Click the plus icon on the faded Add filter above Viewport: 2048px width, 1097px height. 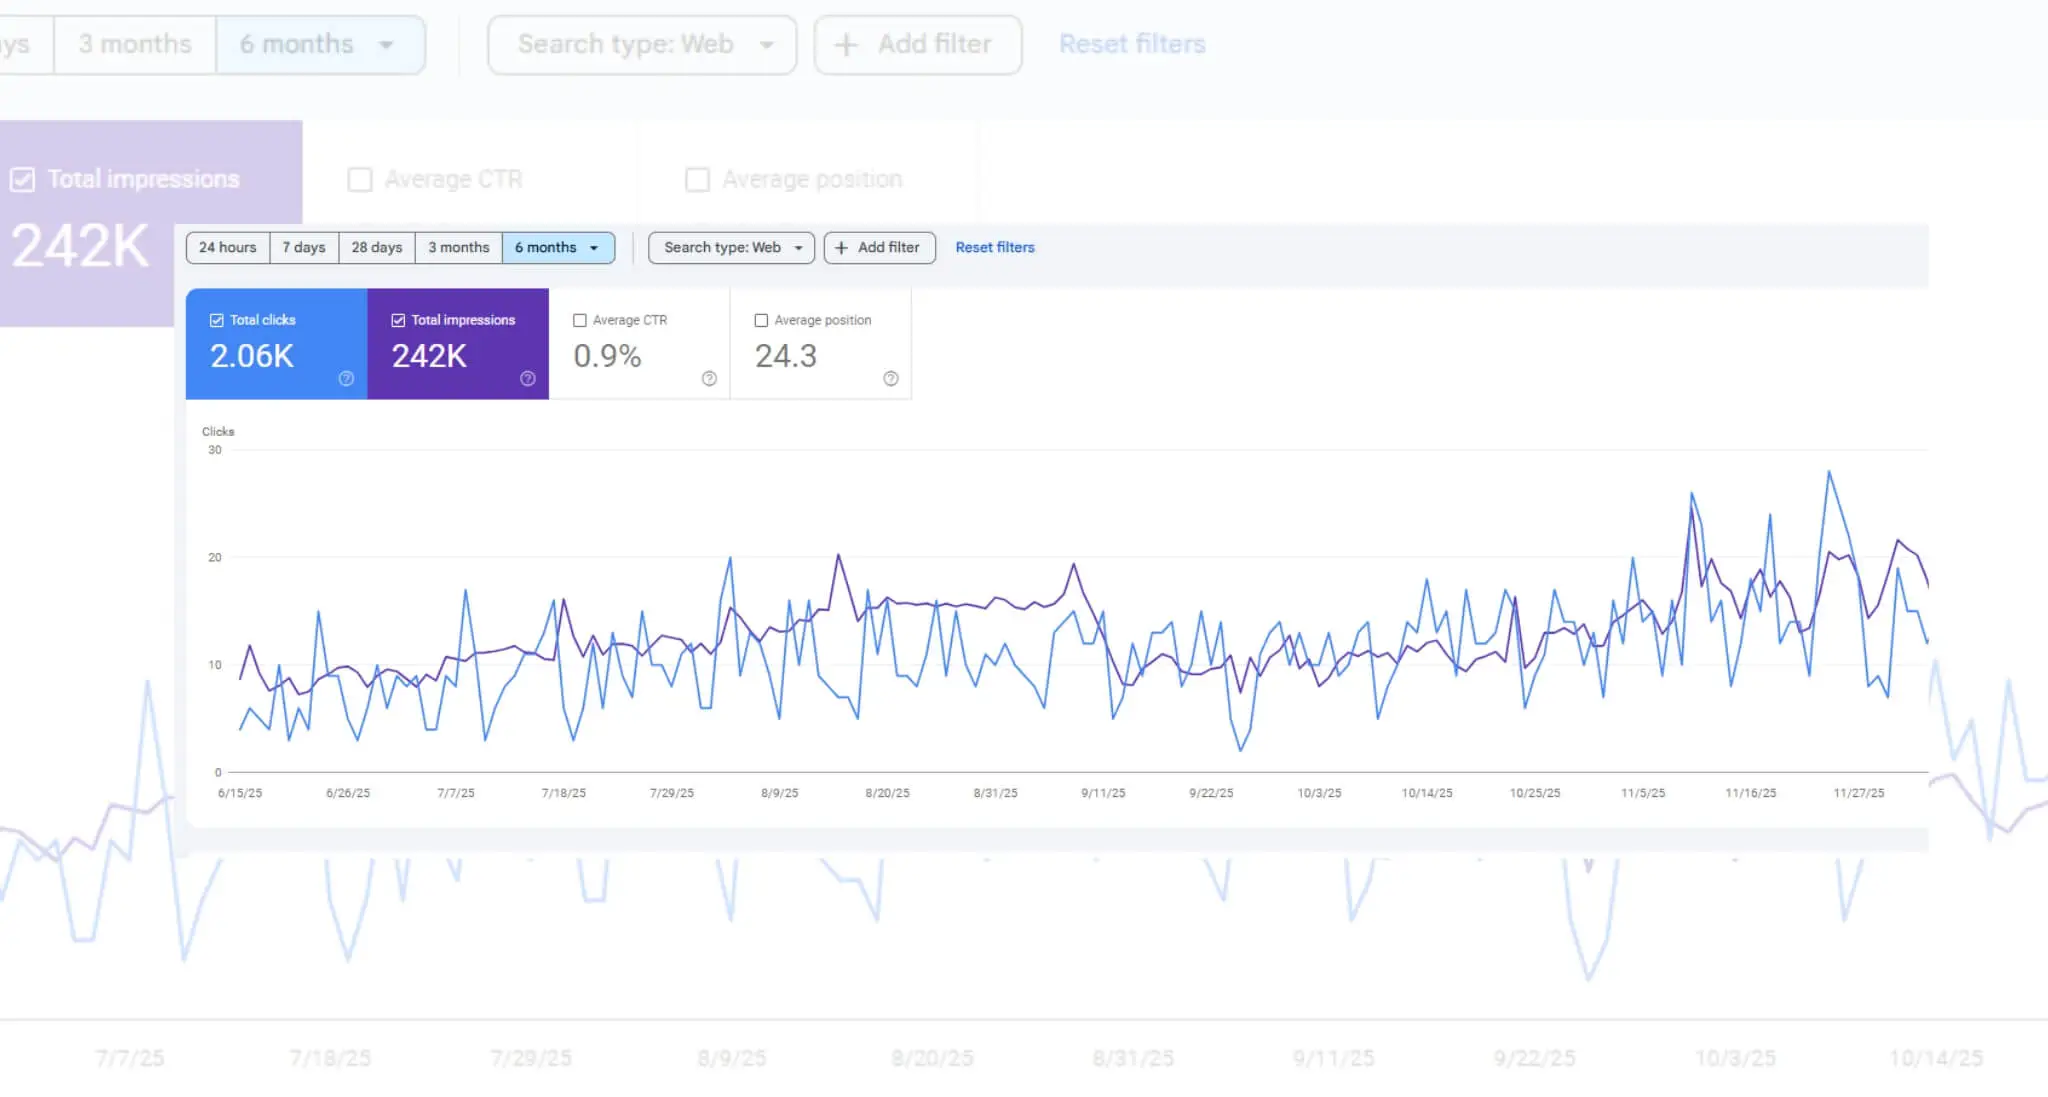pos(845,44)
